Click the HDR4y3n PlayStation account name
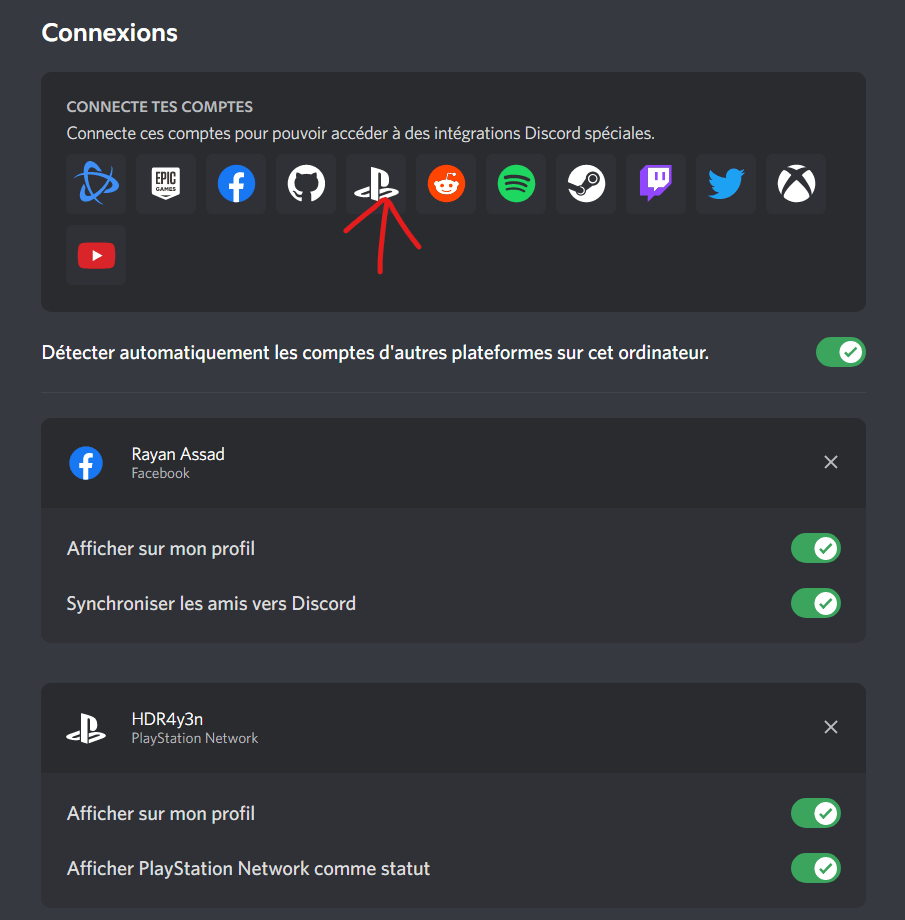The image size is (905, 920). tap(167, 719)
